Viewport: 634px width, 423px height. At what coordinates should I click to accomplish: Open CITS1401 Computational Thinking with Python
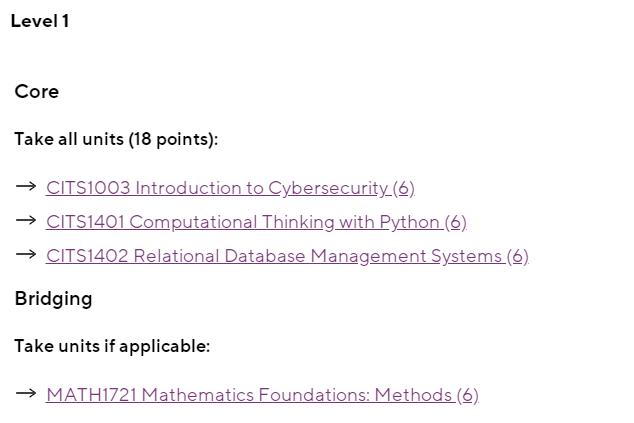(x=256, y=222)
